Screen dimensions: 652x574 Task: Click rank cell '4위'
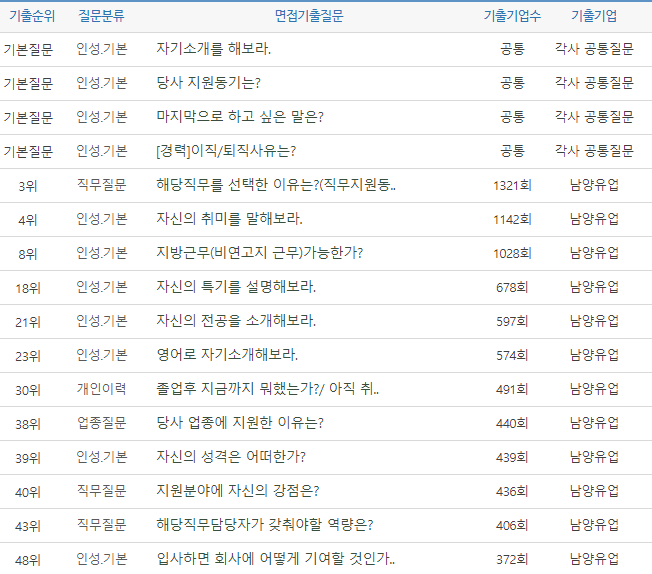[28, 220]
